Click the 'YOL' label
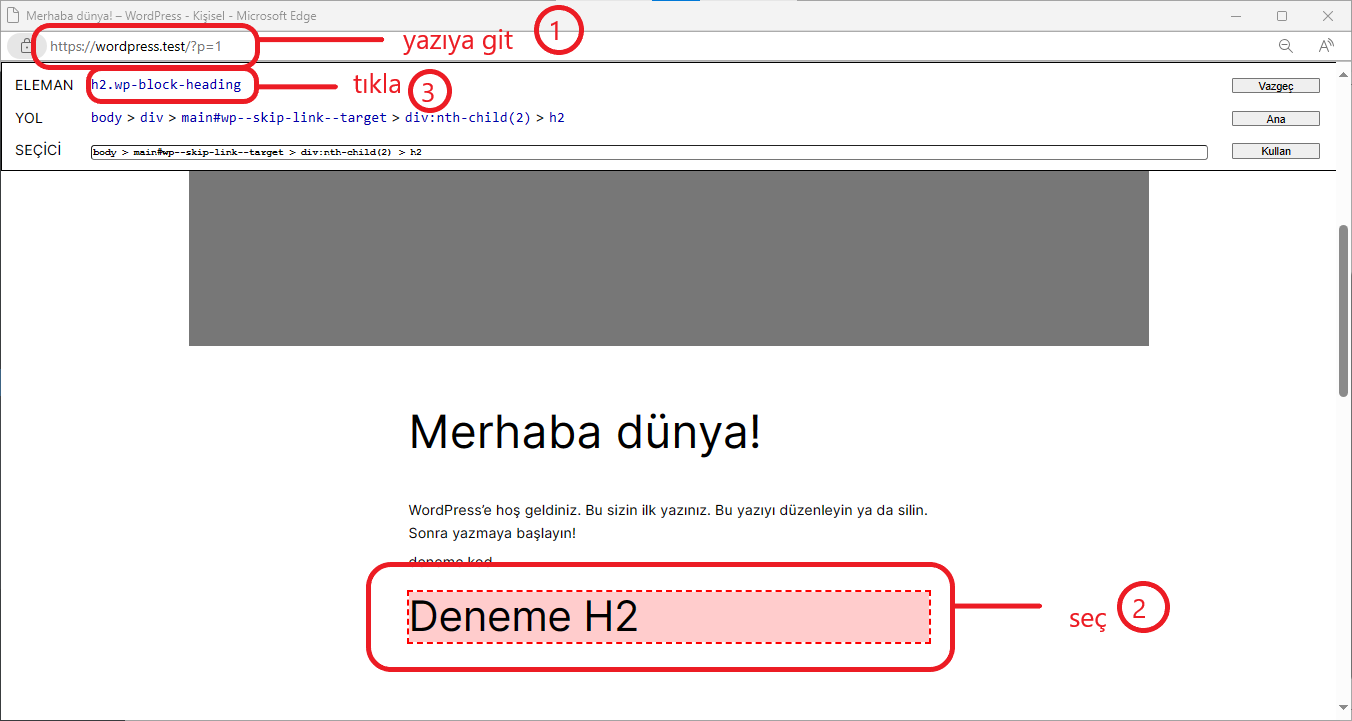 pos(29,118)
